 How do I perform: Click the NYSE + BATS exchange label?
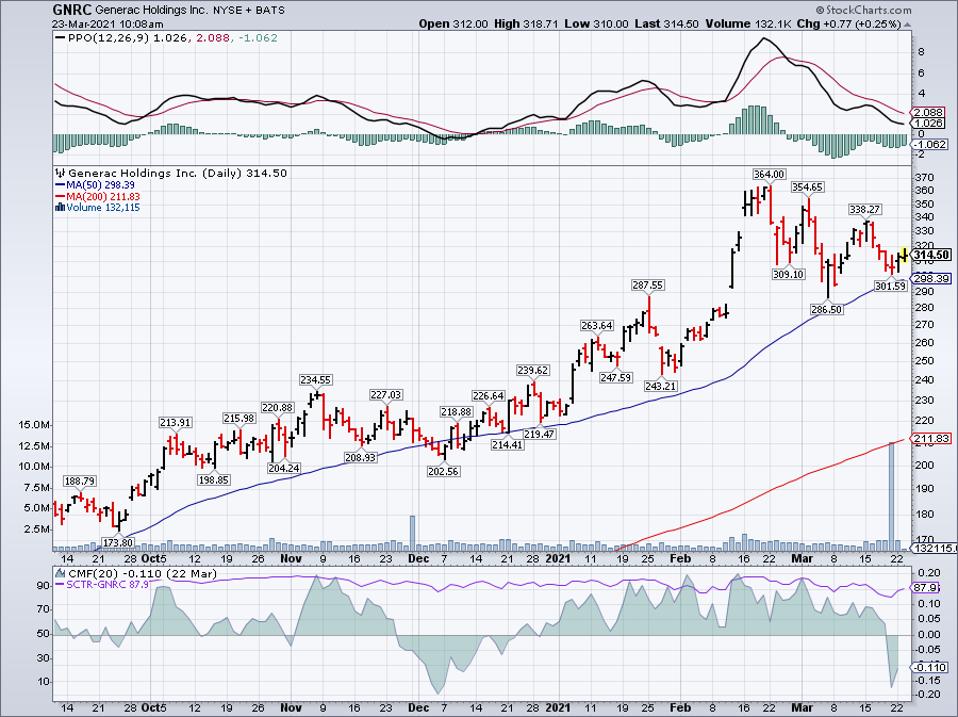(249, 11)
